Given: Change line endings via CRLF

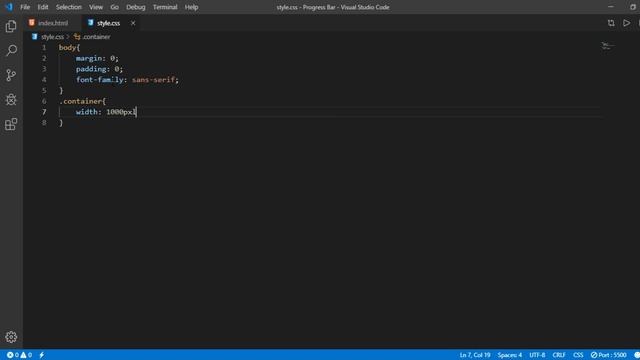Looking at the screenshot, I should (559, 355).
